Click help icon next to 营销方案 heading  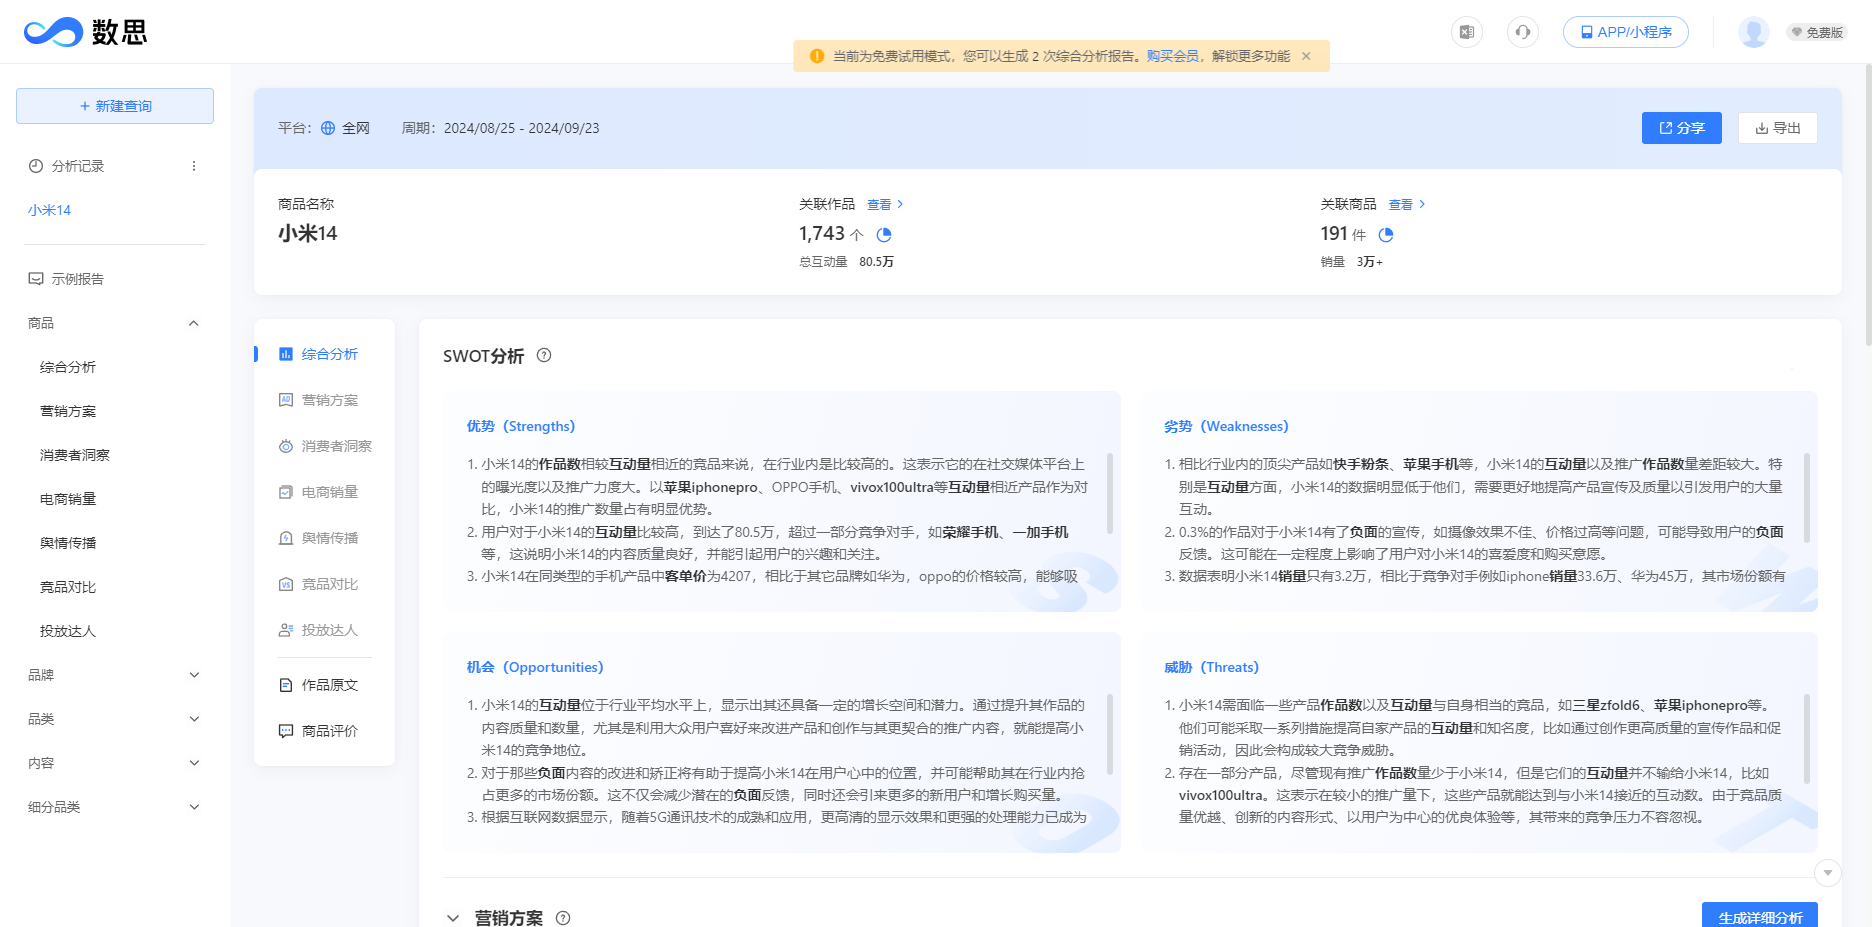(563, 918)
